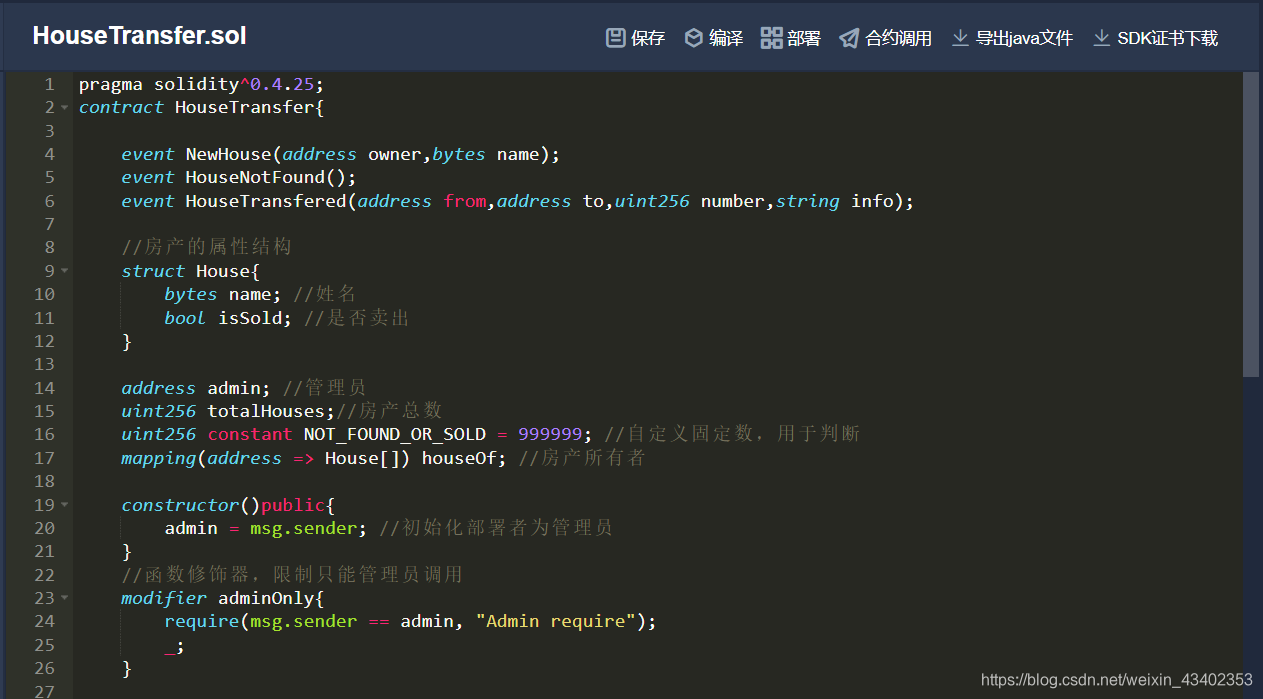1263x699 pixels.
Task: Click the compile (编译) cube icon
Action: point(693,38)
